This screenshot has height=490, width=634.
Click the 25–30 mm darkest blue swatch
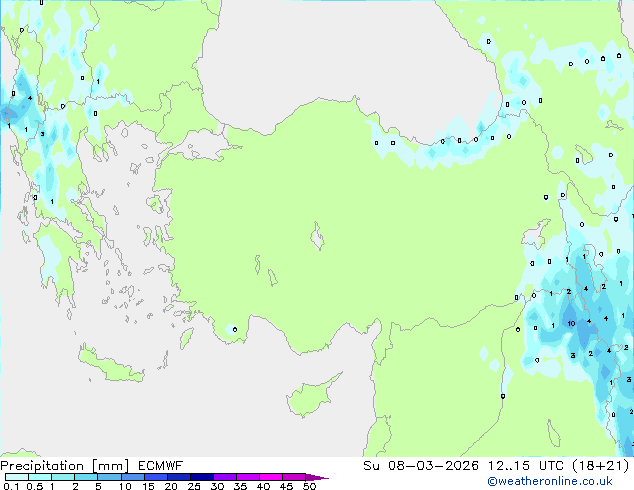pyautogui.click(x=202, y=477)
